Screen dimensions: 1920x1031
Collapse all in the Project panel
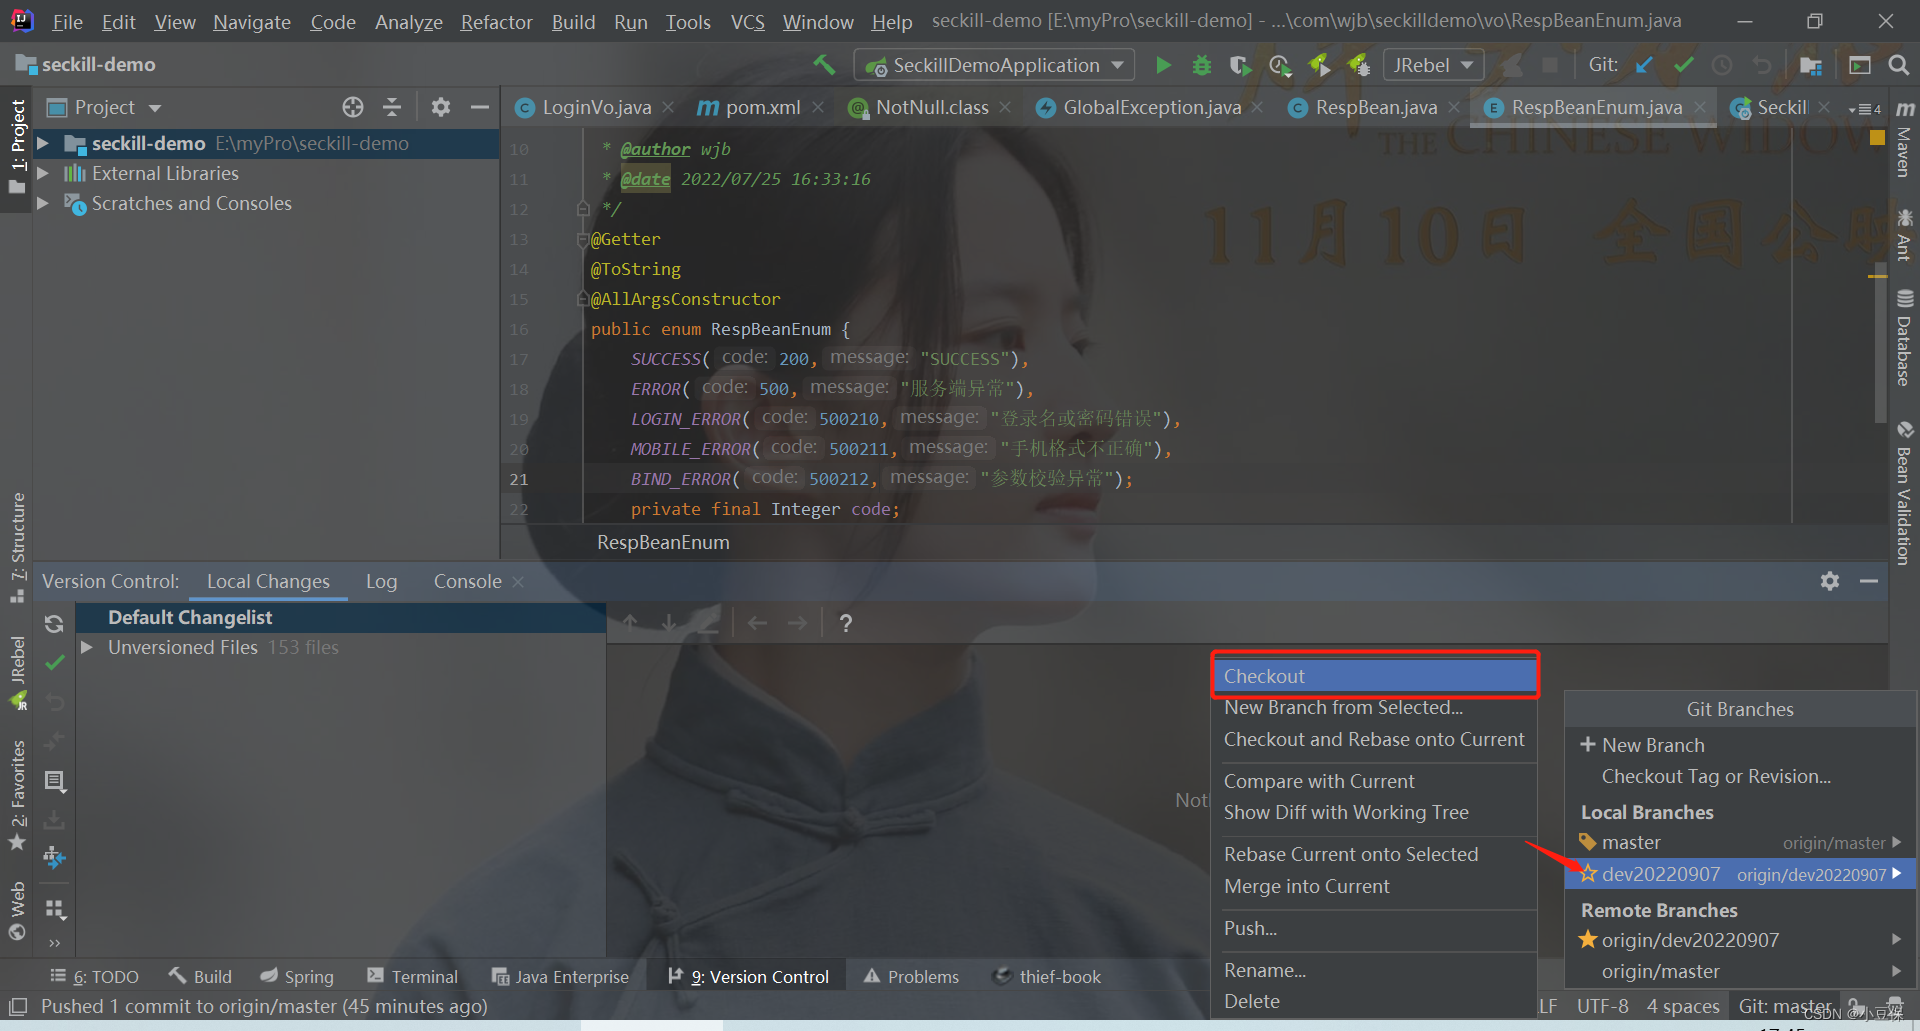[392, 107]
